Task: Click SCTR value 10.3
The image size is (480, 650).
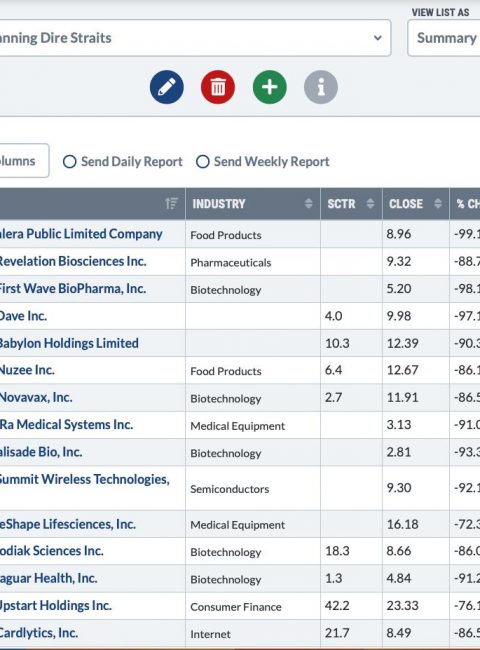Action: pyautogui.click(x=337, y=343)
